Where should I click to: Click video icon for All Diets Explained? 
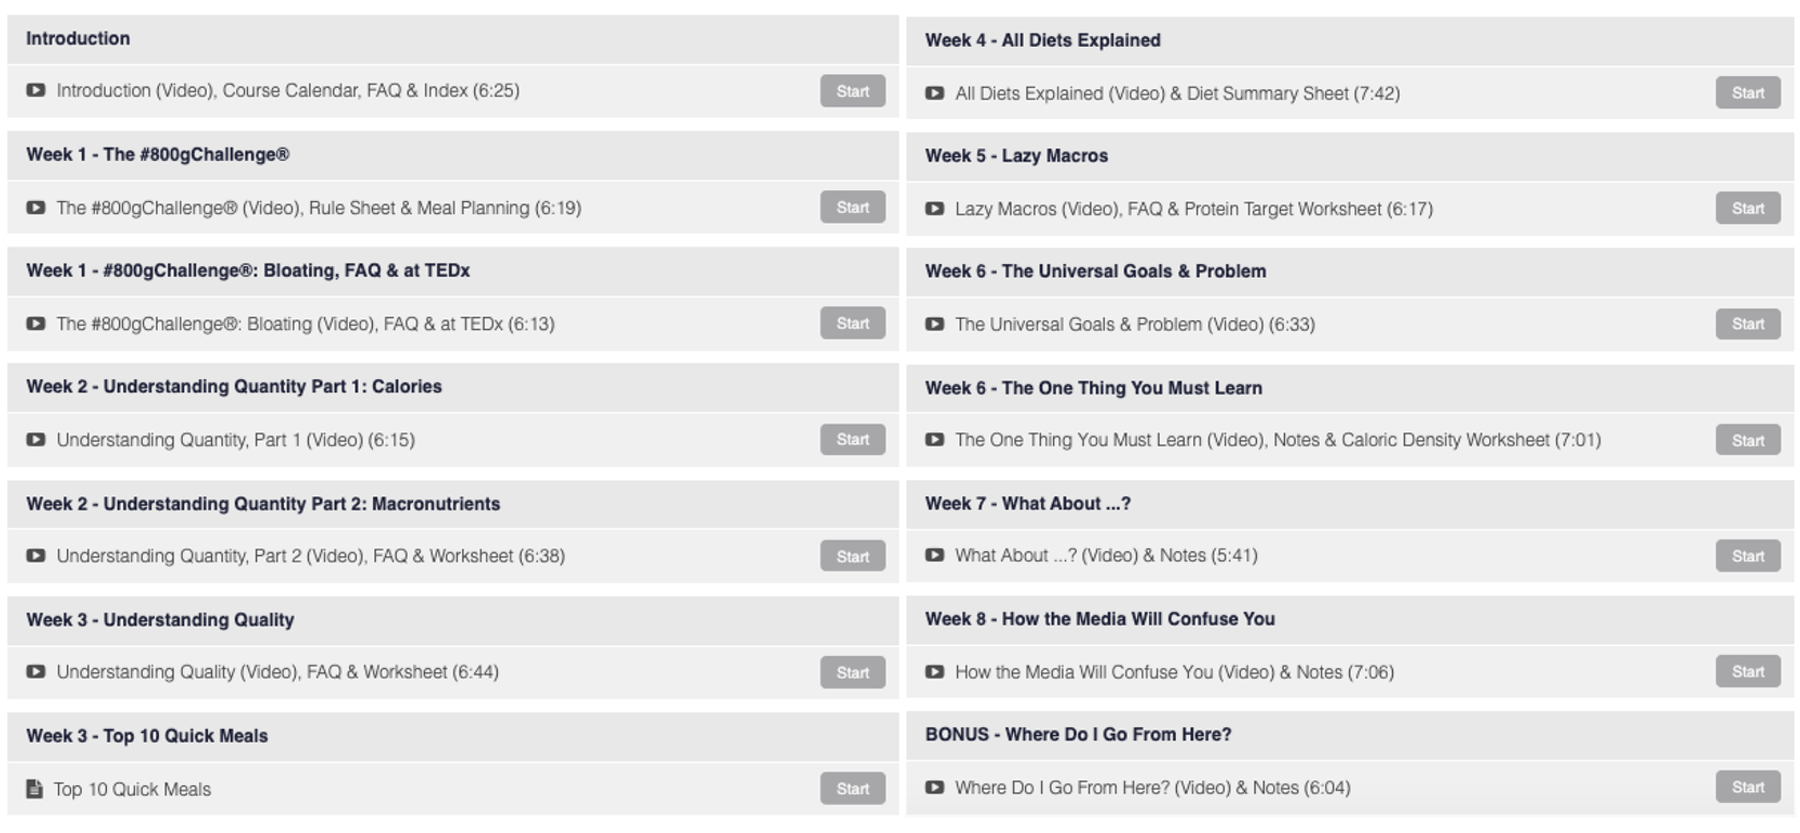[935, 93]
